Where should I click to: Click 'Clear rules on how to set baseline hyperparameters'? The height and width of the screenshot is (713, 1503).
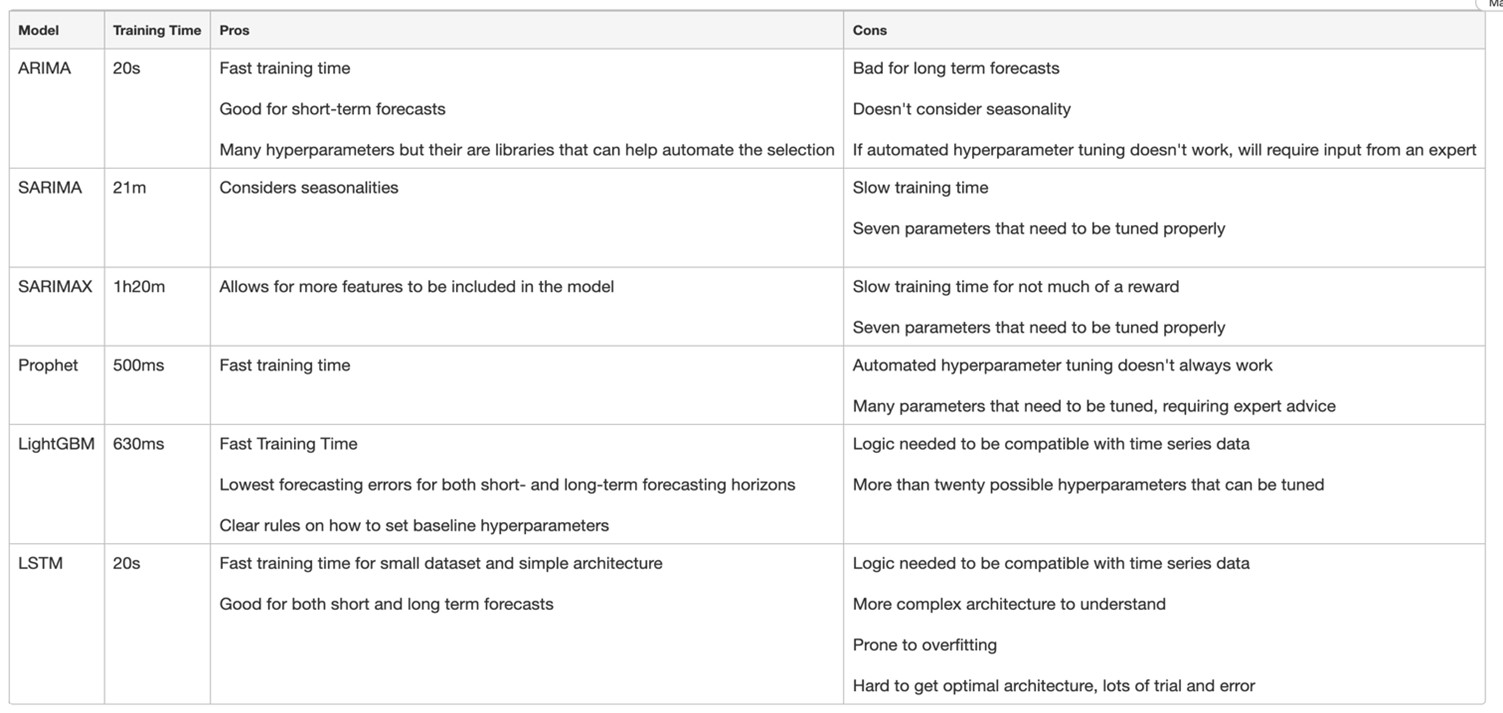pos(414,525)
